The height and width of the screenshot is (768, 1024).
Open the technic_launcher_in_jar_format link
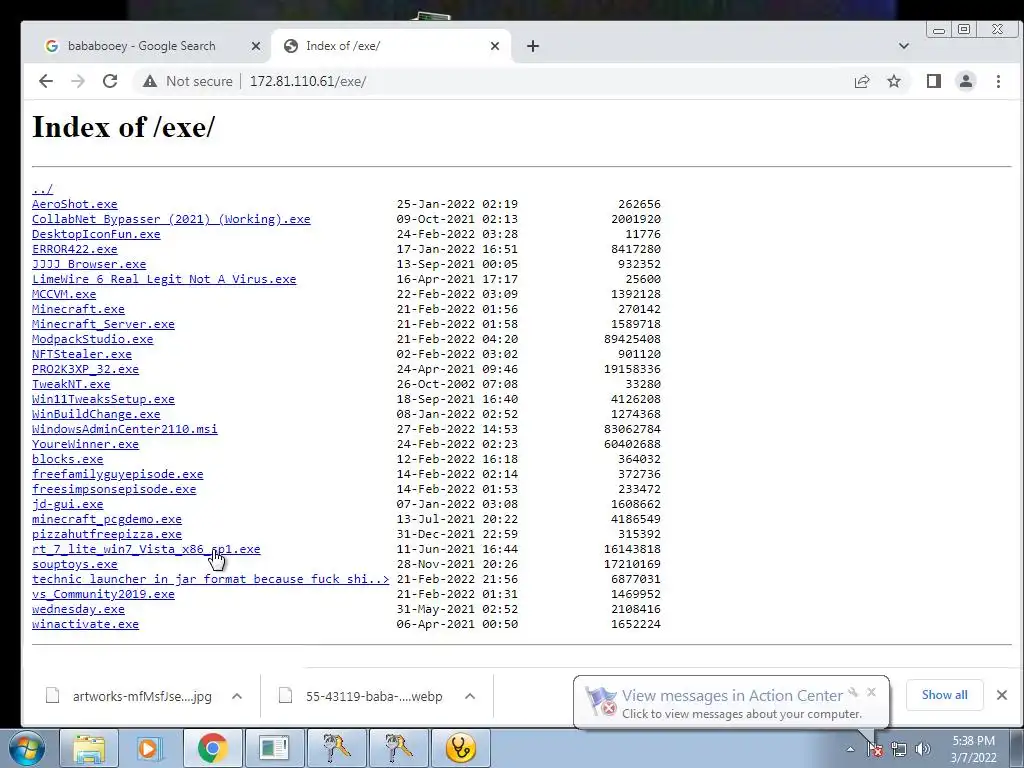click(x=210, y=580)
